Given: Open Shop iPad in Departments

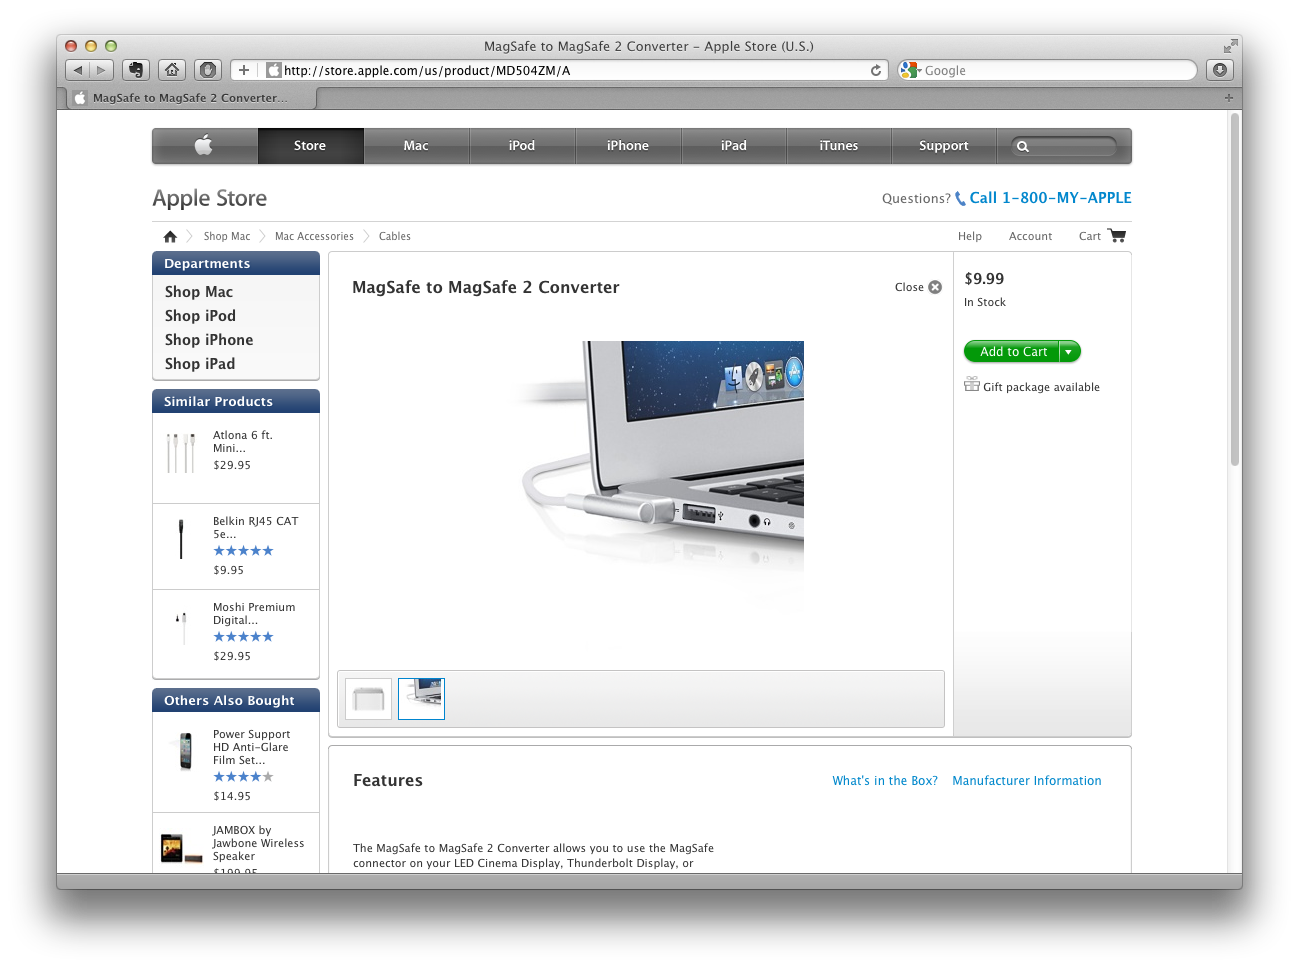Looking at the screenshot, I should [x=200, y=364].
